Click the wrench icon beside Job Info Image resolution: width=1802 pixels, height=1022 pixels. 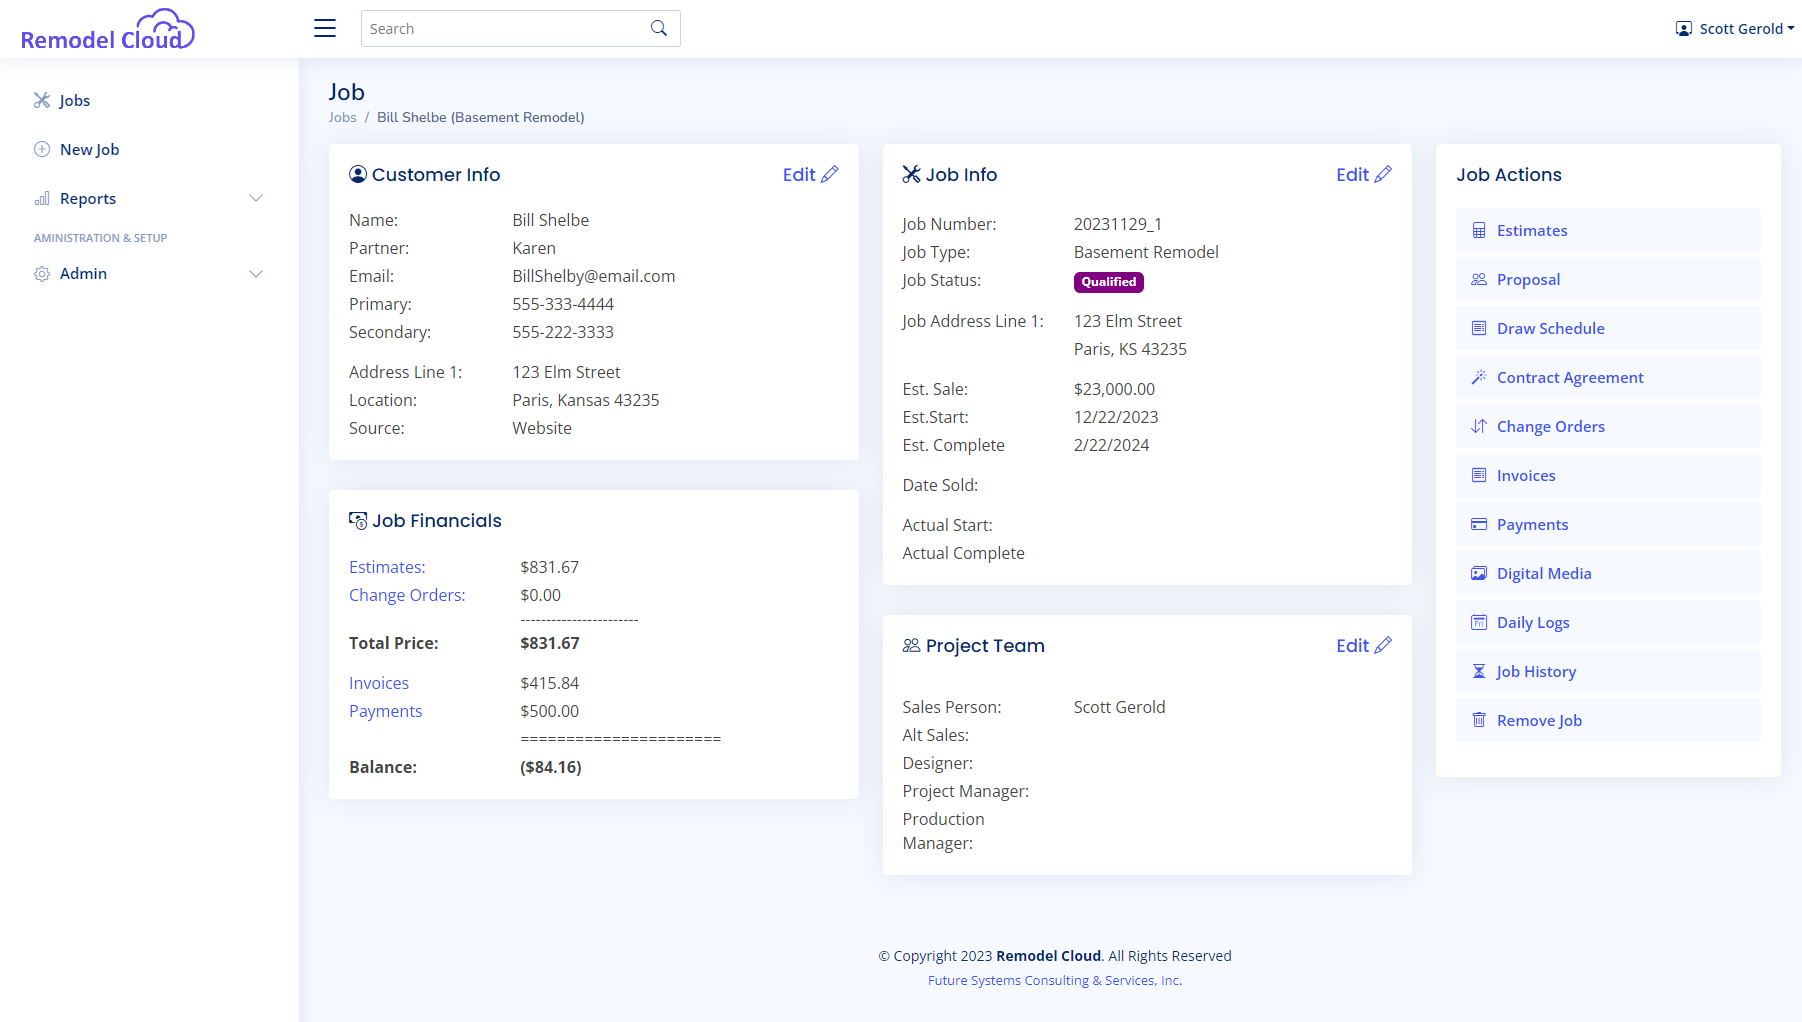coord(911,174)
